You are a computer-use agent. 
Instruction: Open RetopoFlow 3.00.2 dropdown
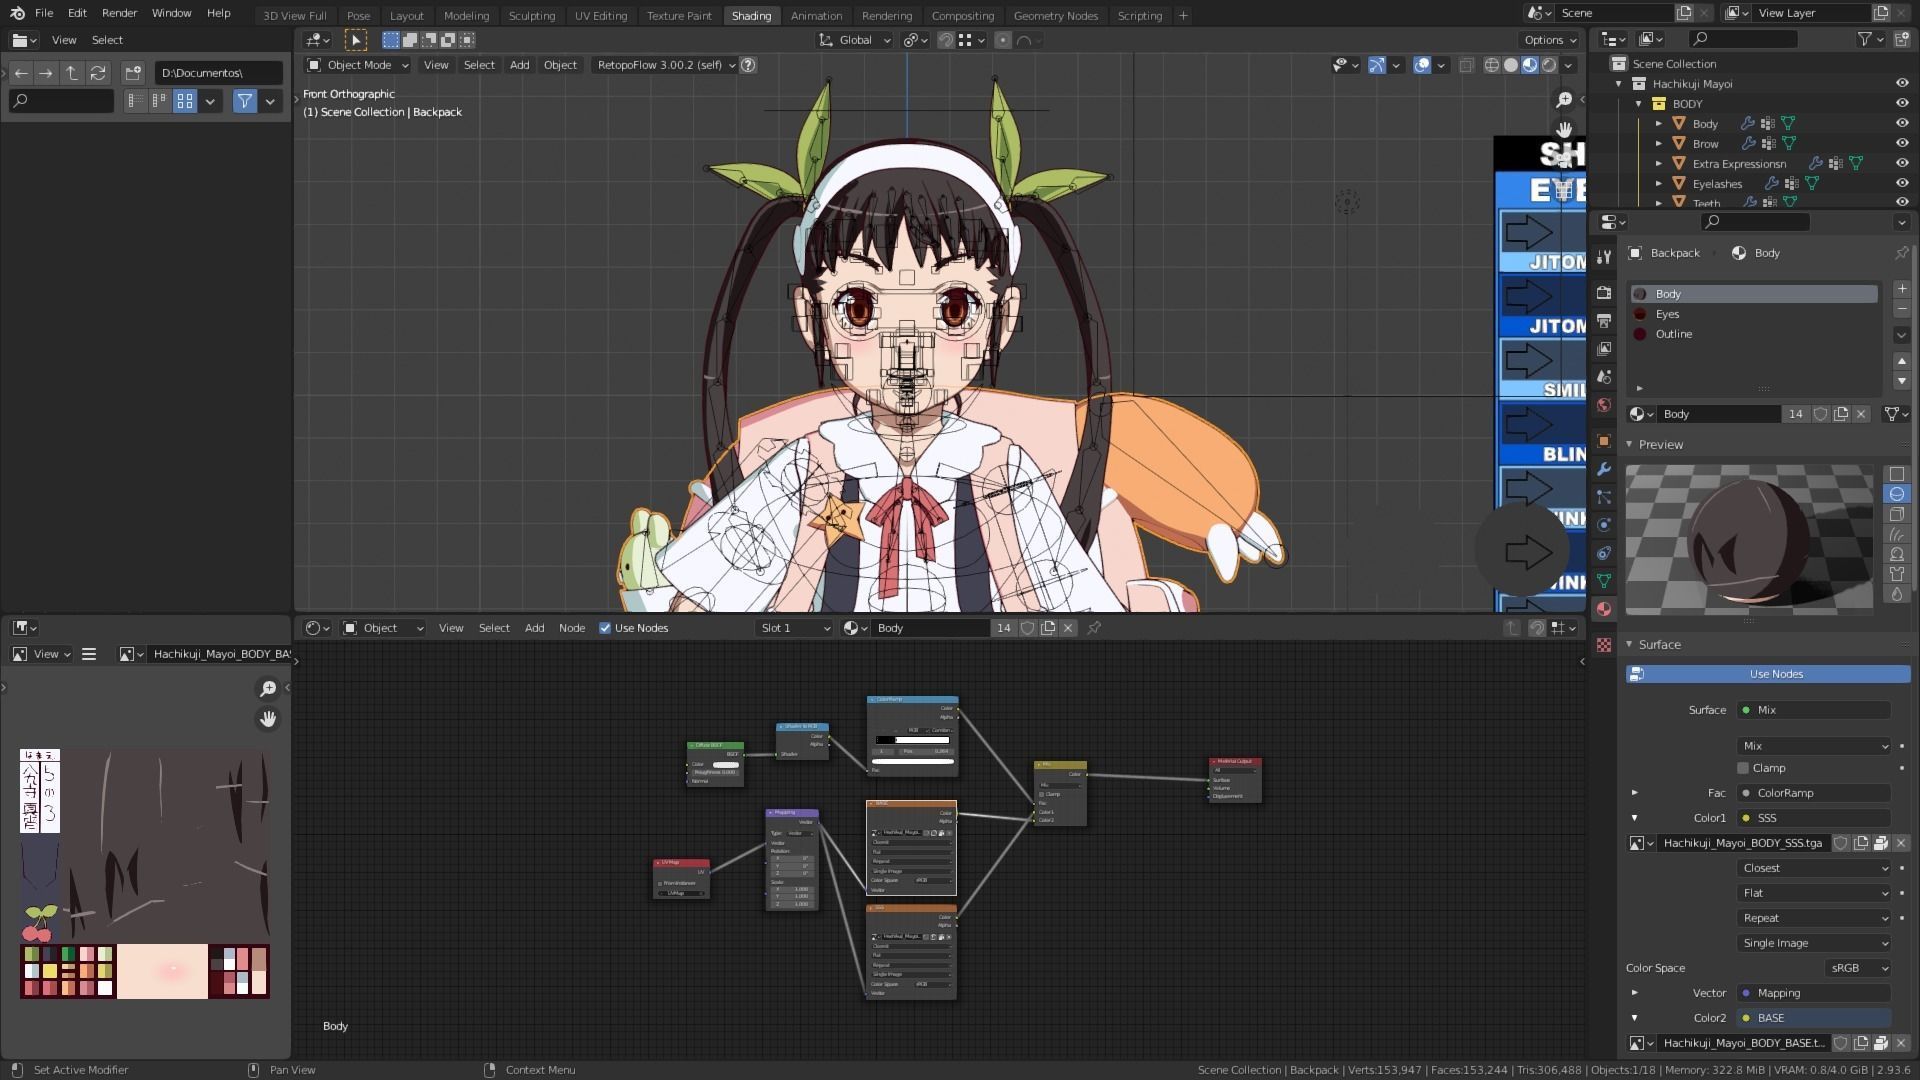[664, 65]
